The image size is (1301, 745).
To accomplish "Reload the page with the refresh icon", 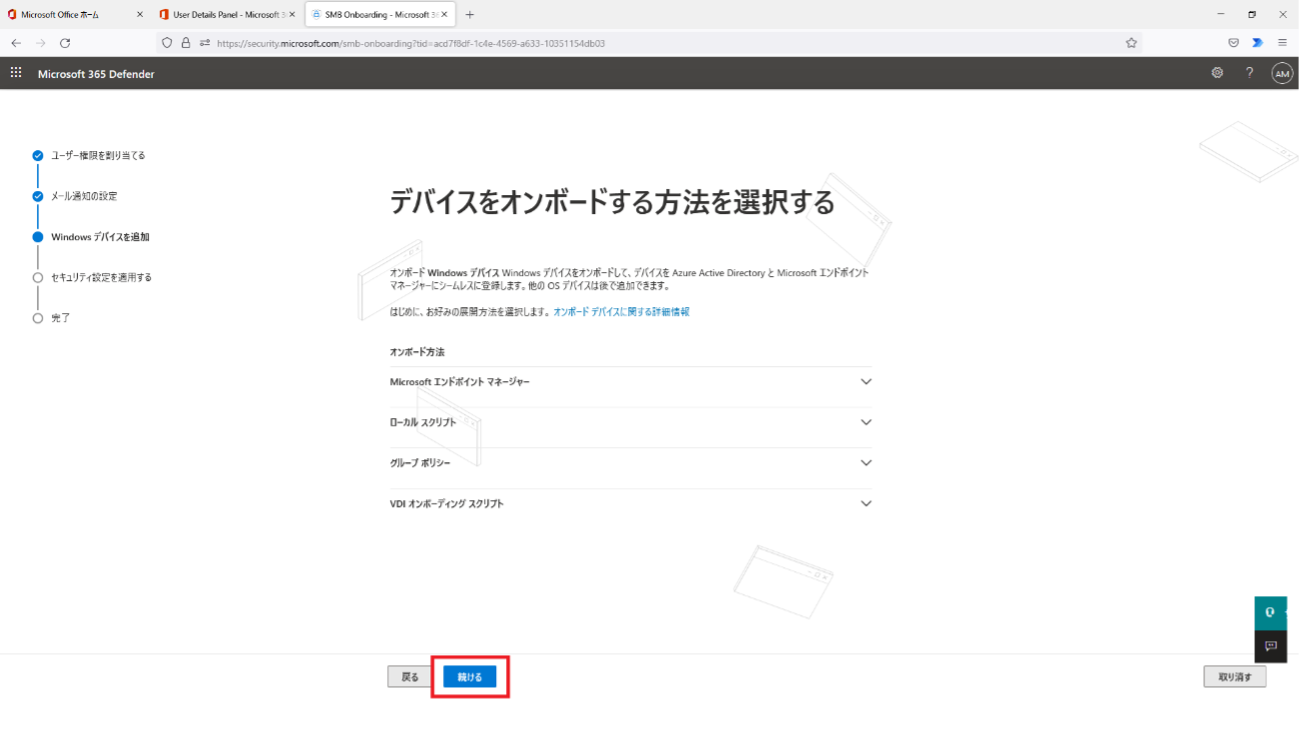I will [x=65, y=43].
